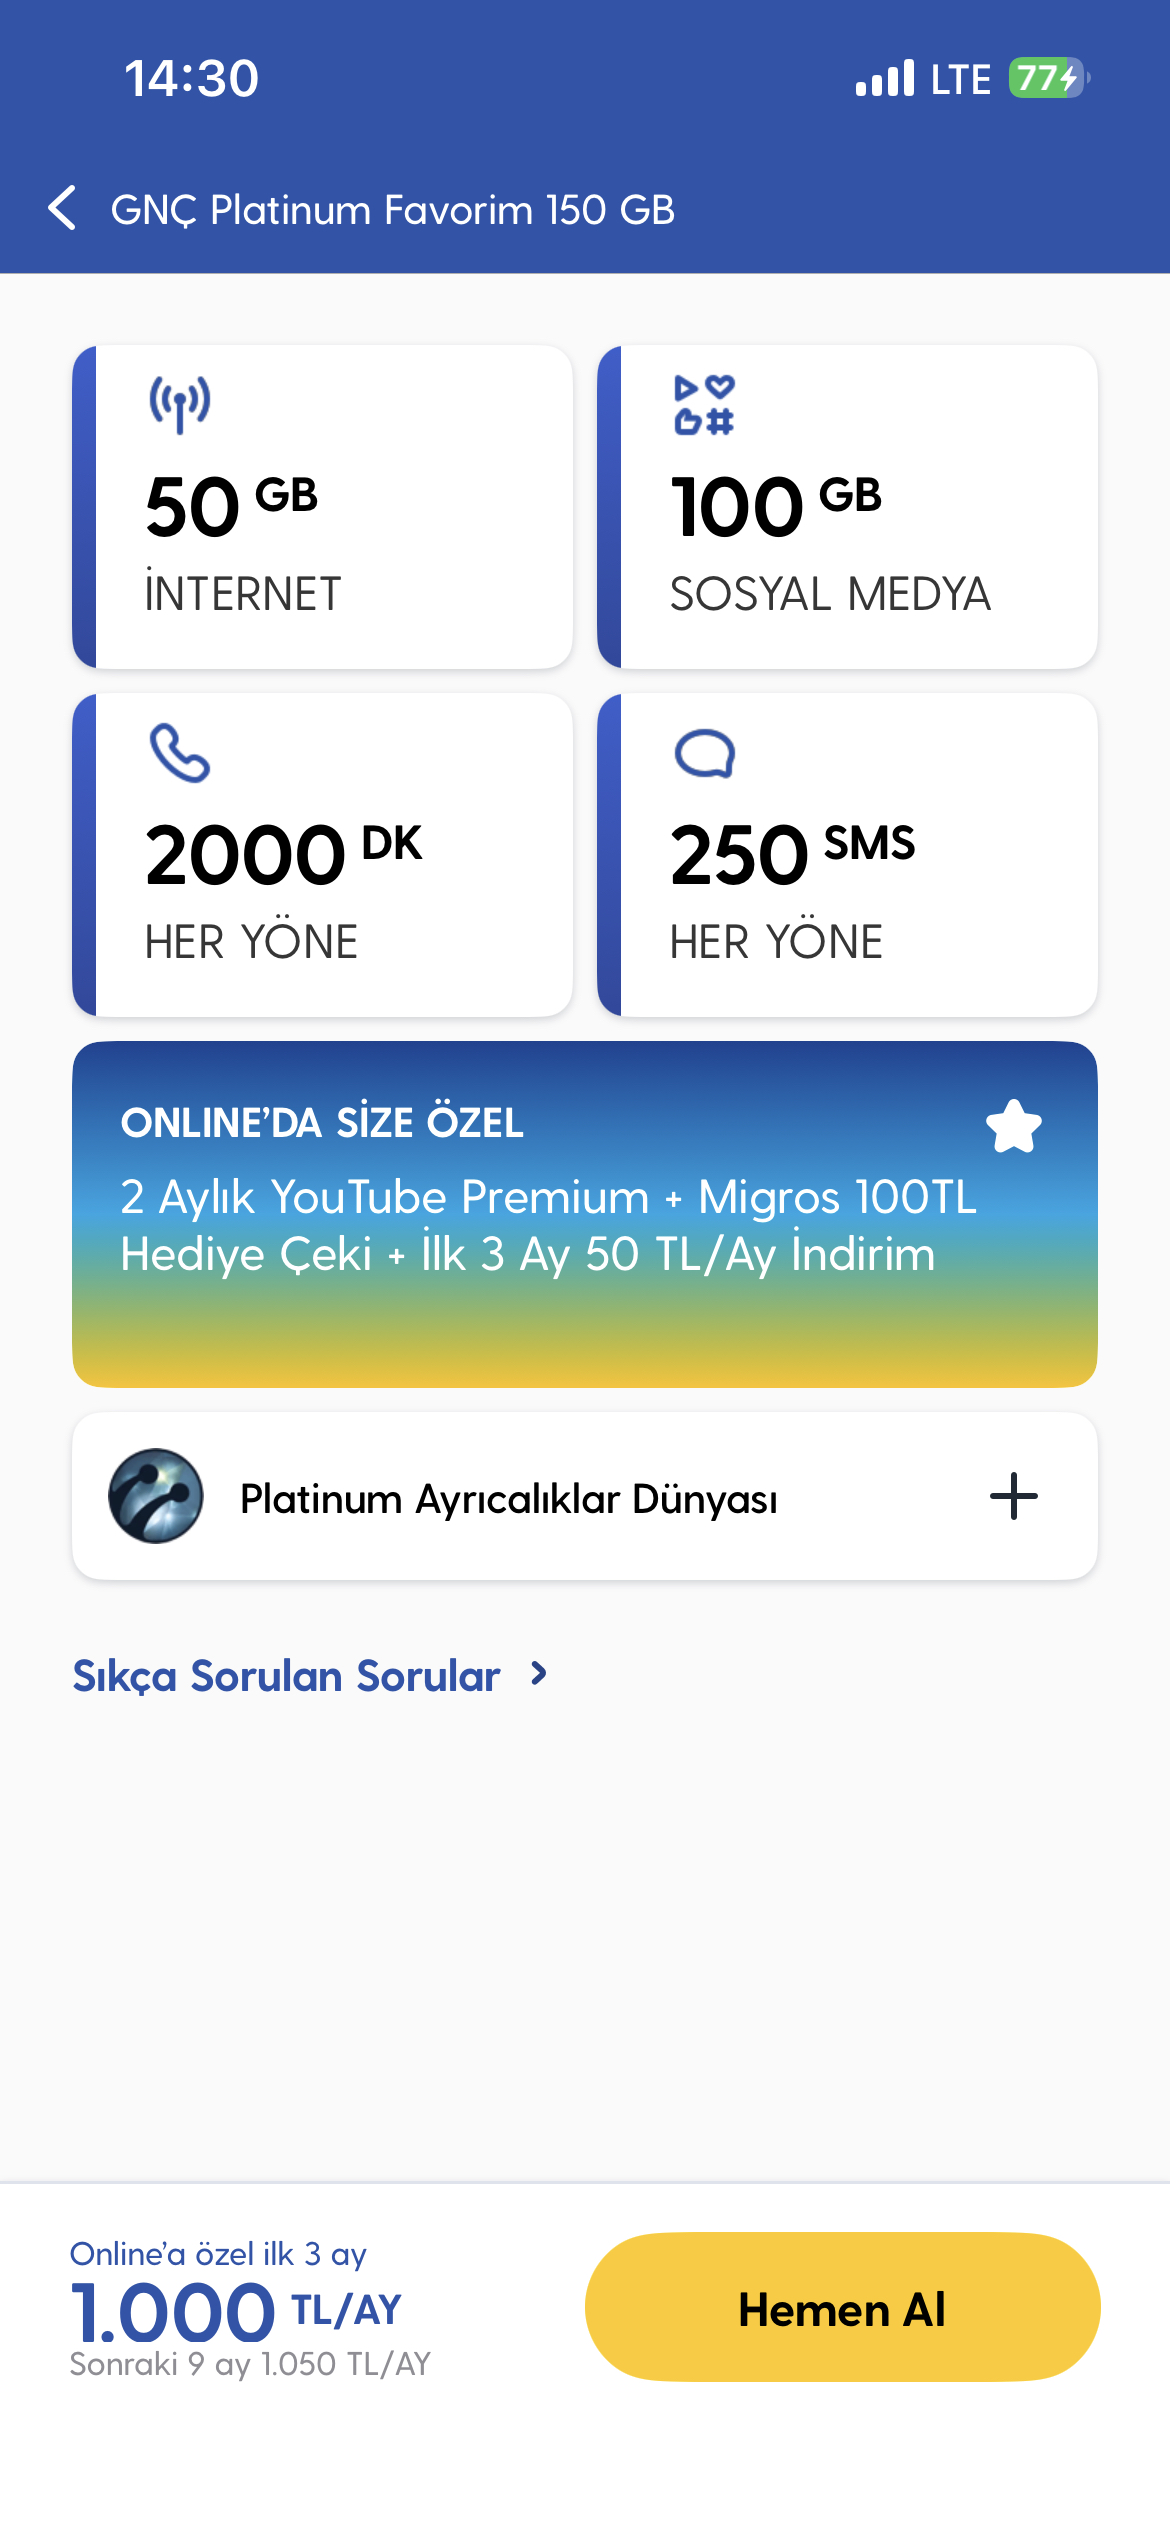Select the 2000 DK Her Yöne card

tap(322, 855)
